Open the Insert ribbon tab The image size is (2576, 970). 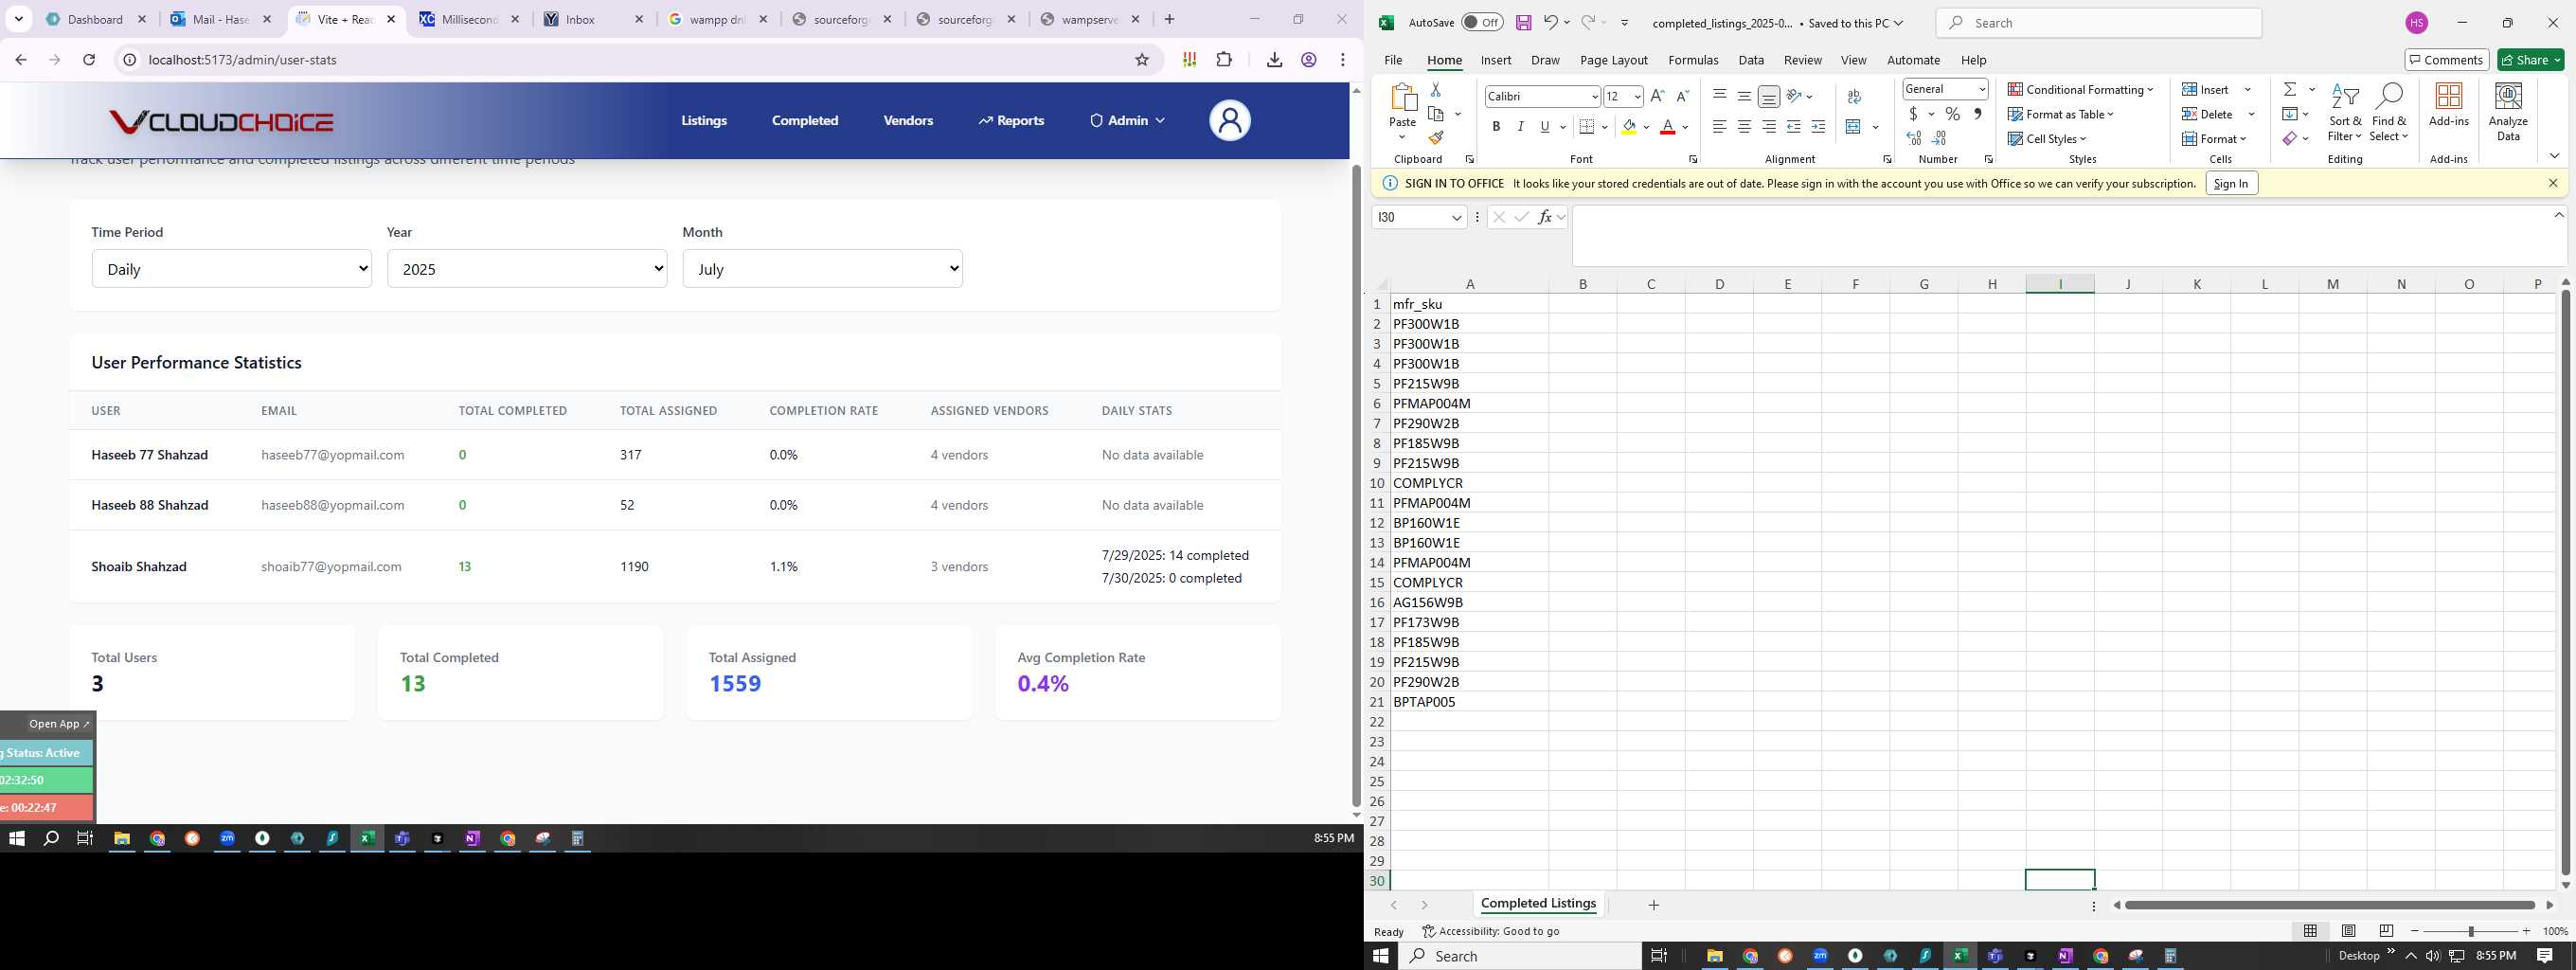click(x=1496, y=60)
